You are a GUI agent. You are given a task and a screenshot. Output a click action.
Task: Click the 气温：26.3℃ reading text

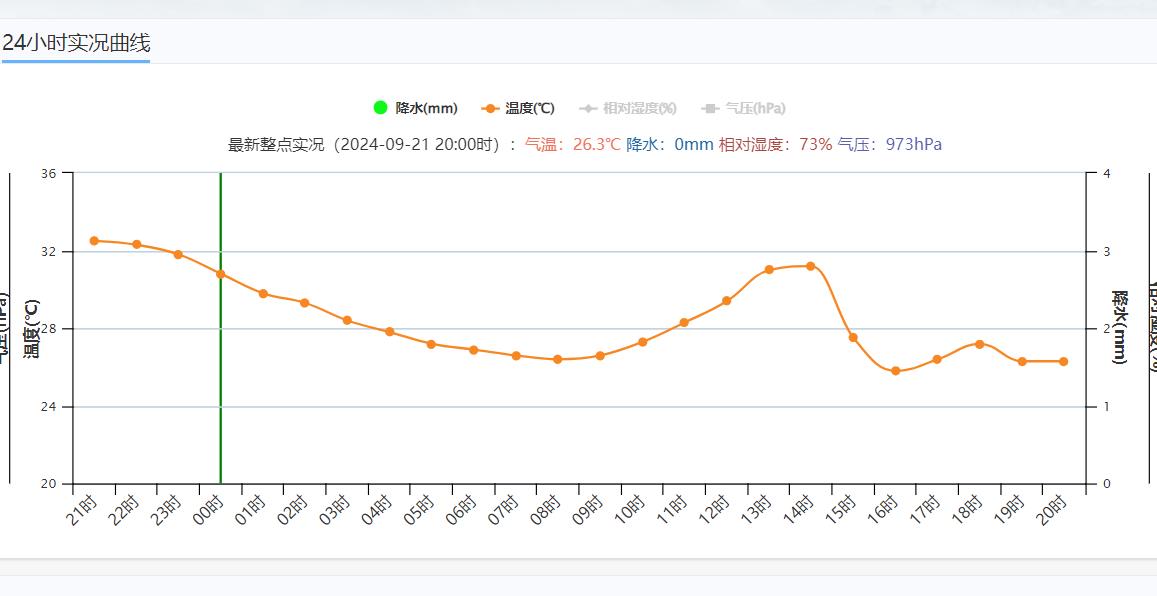click(x=572, y=144)
